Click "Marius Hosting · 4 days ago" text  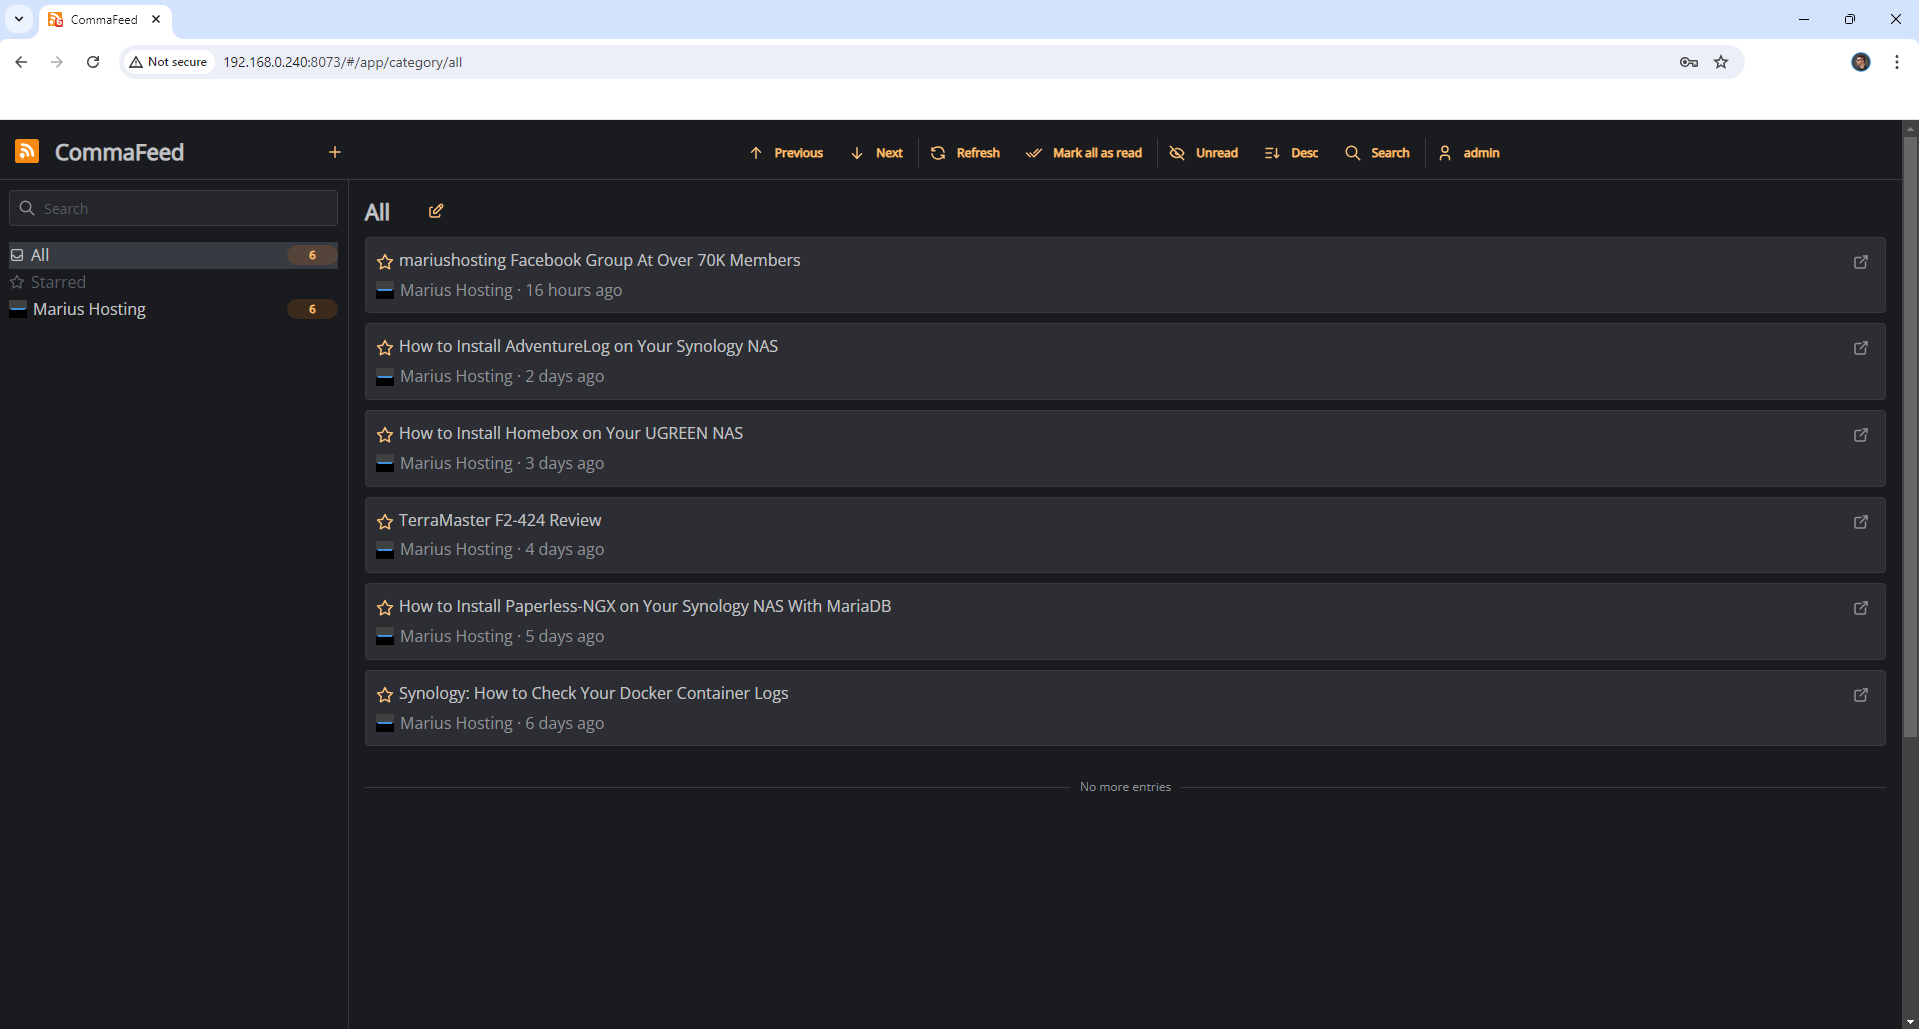click(502, 549)
